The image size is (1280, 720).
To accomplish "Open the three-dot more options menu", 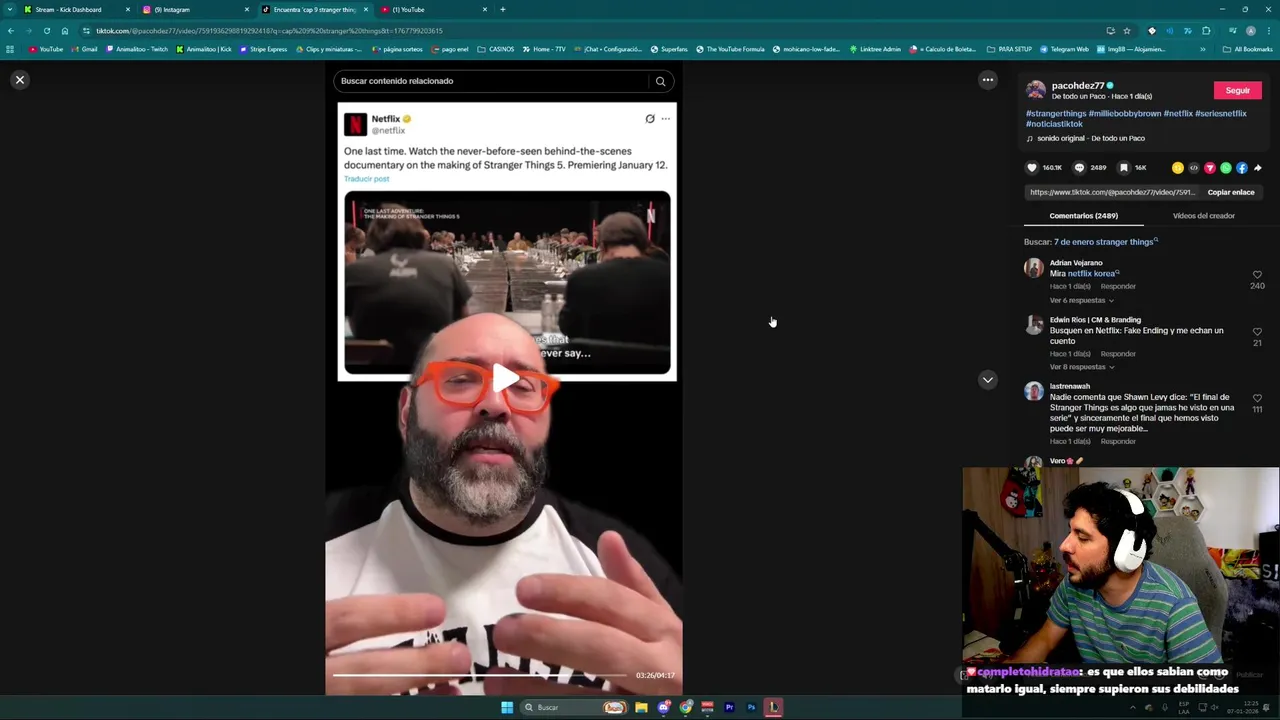I will click(x=987, y=80).
